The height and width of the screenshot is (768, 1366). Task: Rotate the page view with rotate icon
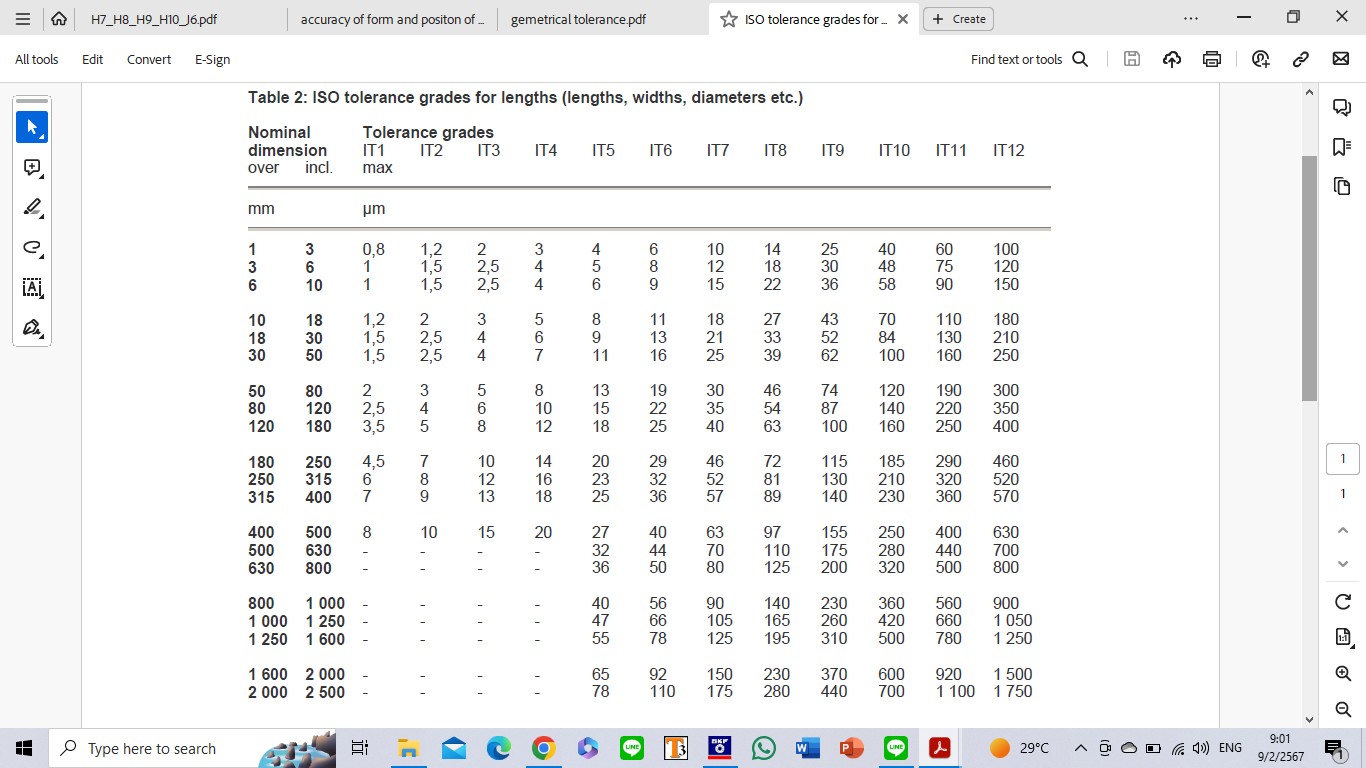tap(1343, 601)
